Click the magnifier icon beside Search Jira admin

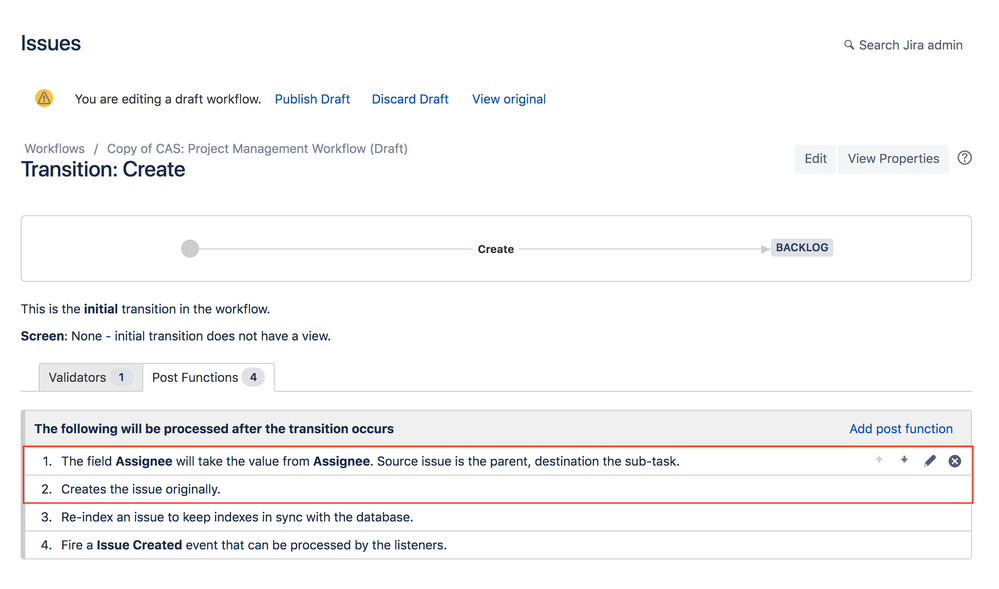click(849, 45)
